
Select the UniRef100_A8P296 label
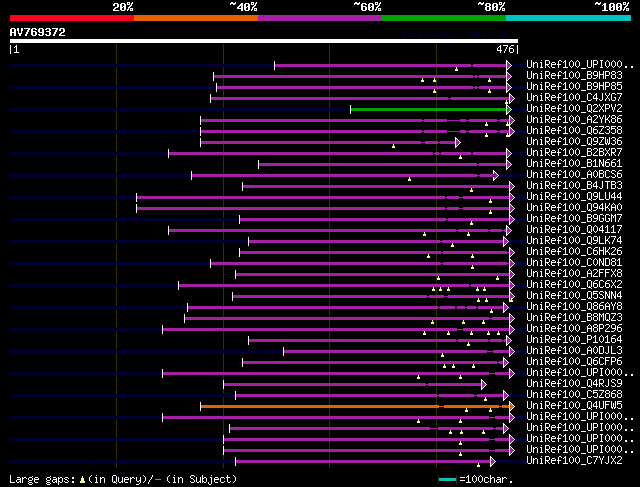[574, 329]
